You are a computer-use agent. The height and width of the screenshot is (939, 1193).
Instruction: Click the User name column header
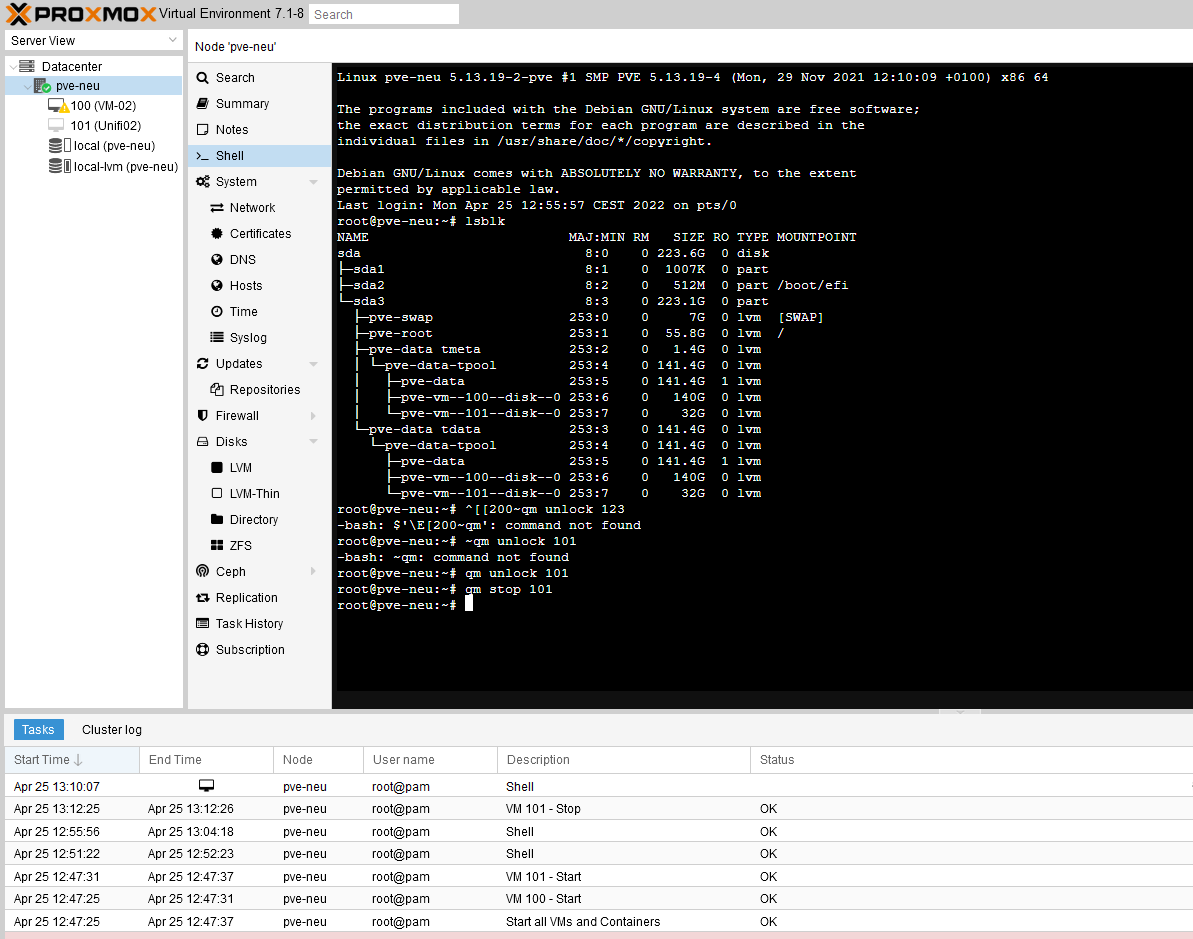(430, 759)
